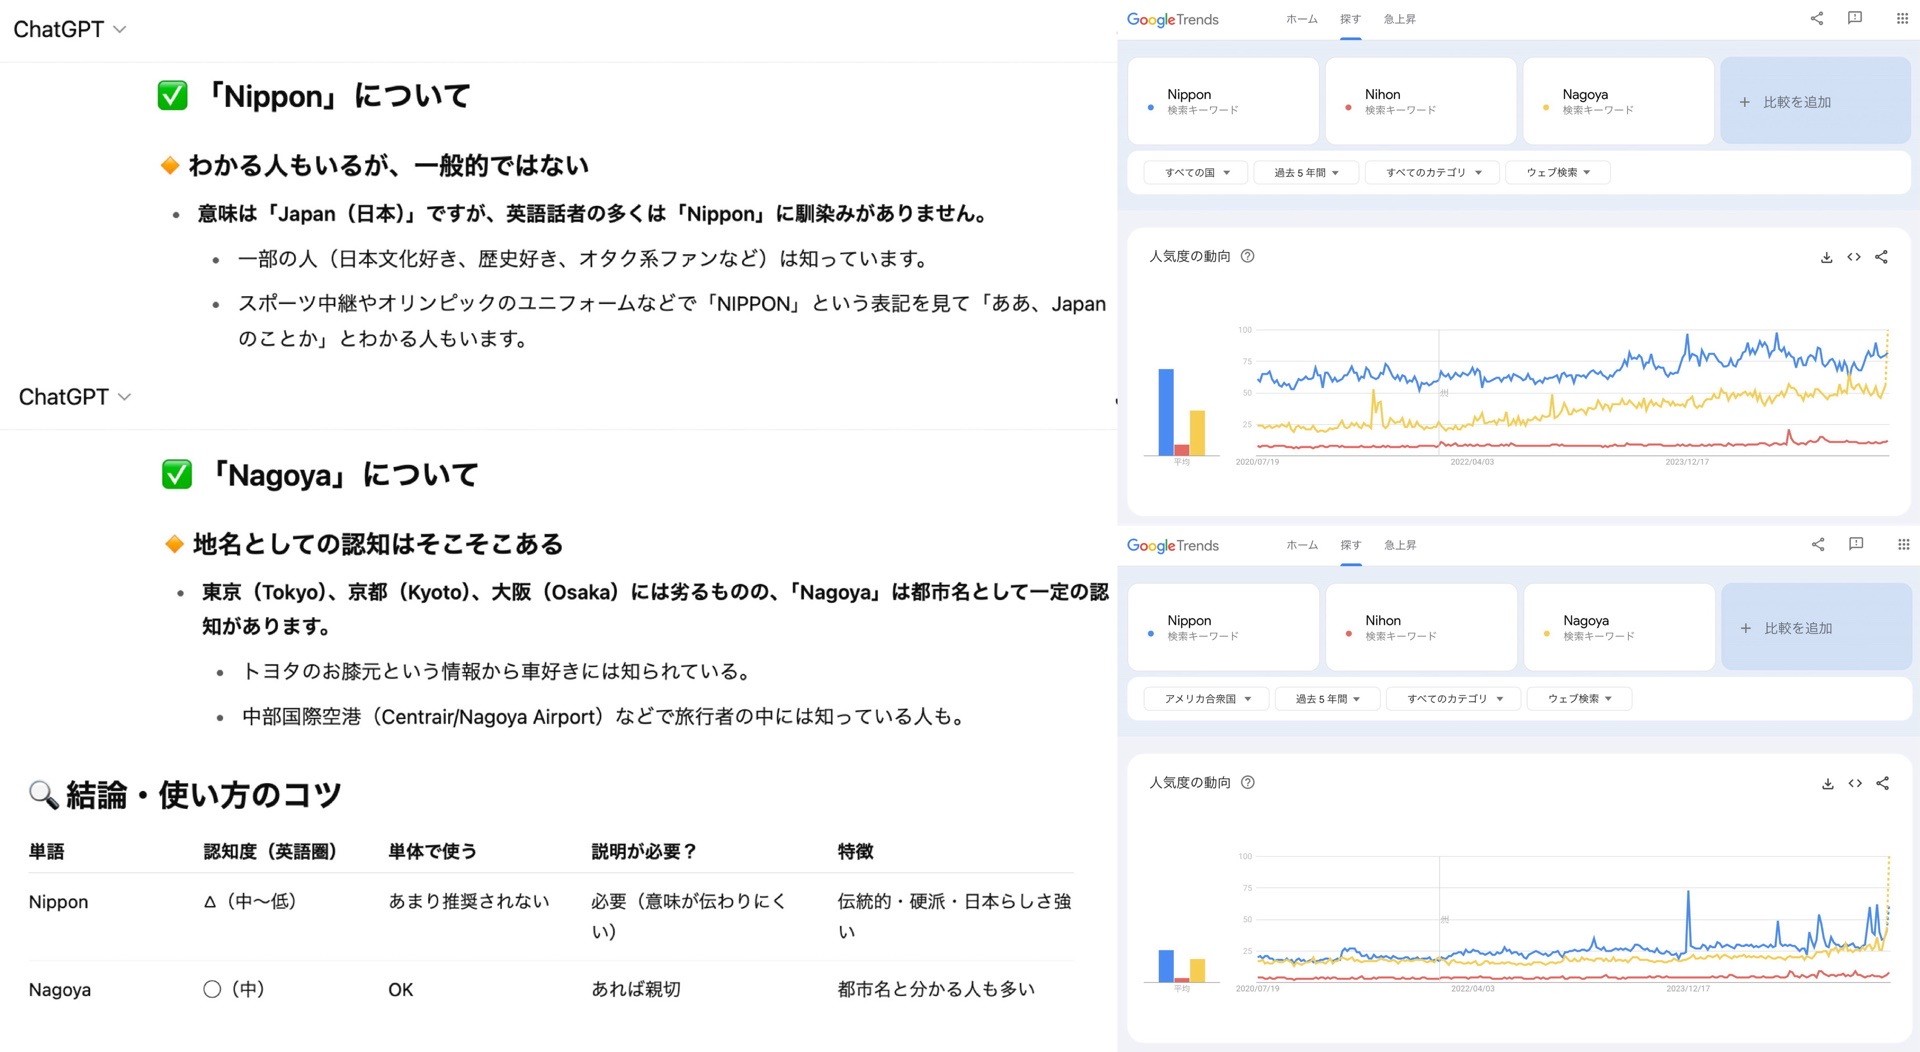
Task: Click help icon beside upper 人気度の動向
Action: pos(1247,256)
